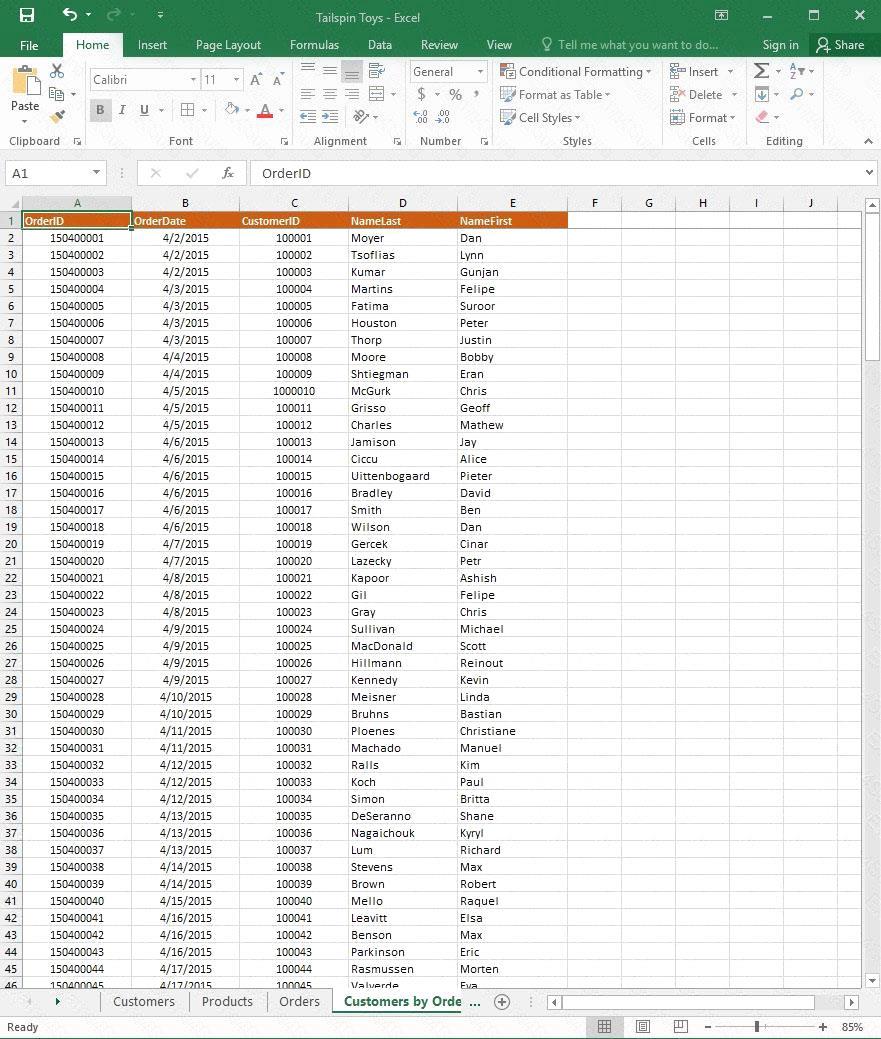Toggle Italic formatting
Image resolution: width=881 pixels, height=1039 pixels.
122,110
